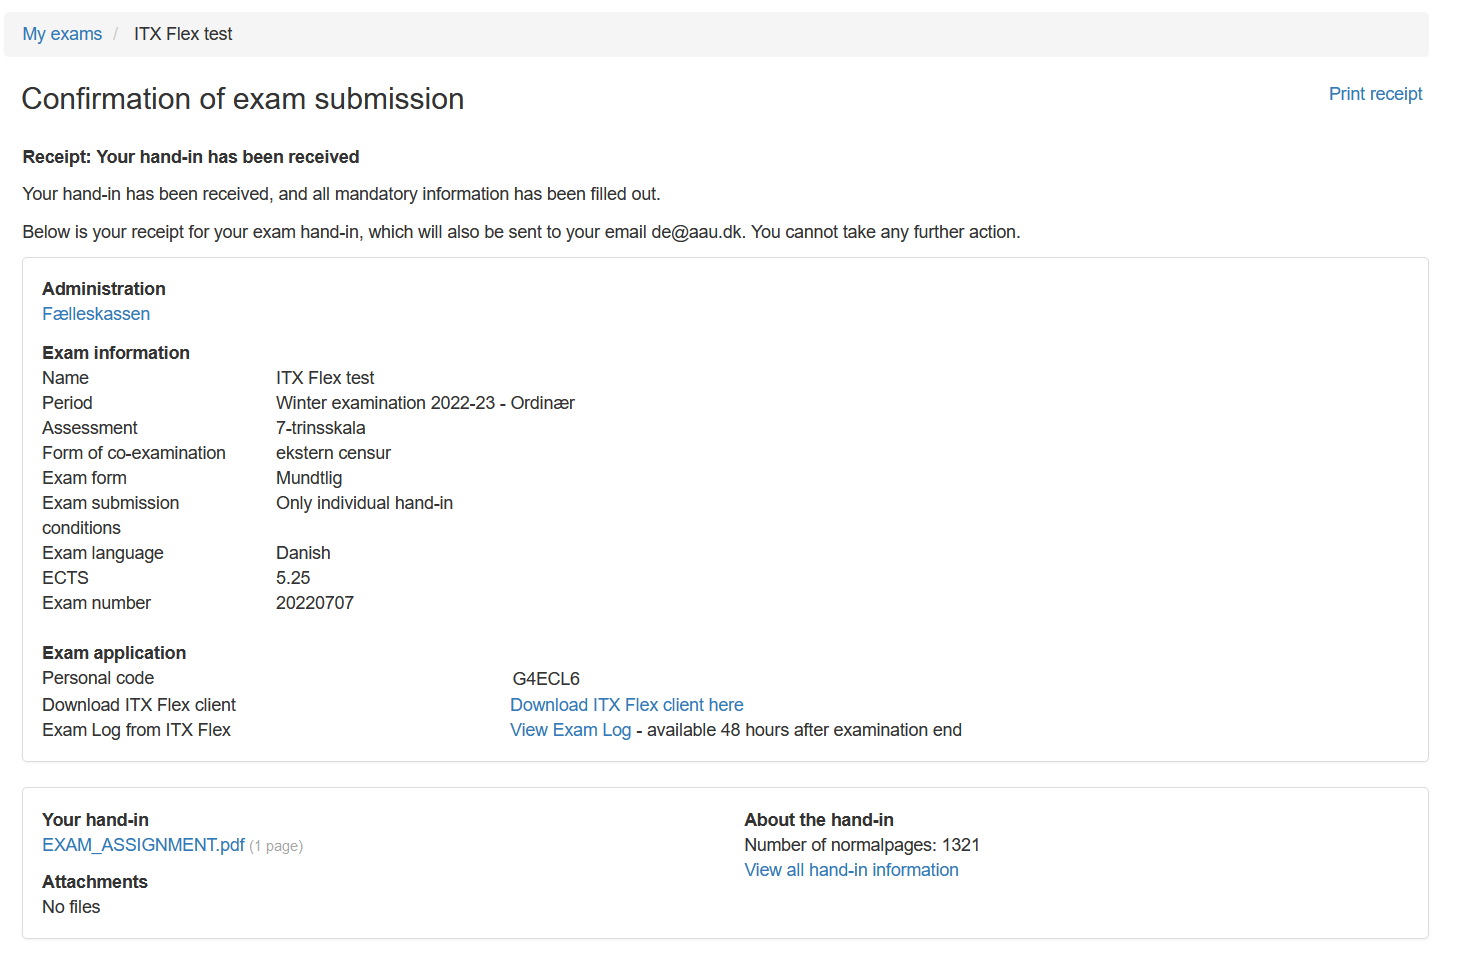
Task: Click the (1 page) label beside the PDF
Action: click(x=276, y=846)
